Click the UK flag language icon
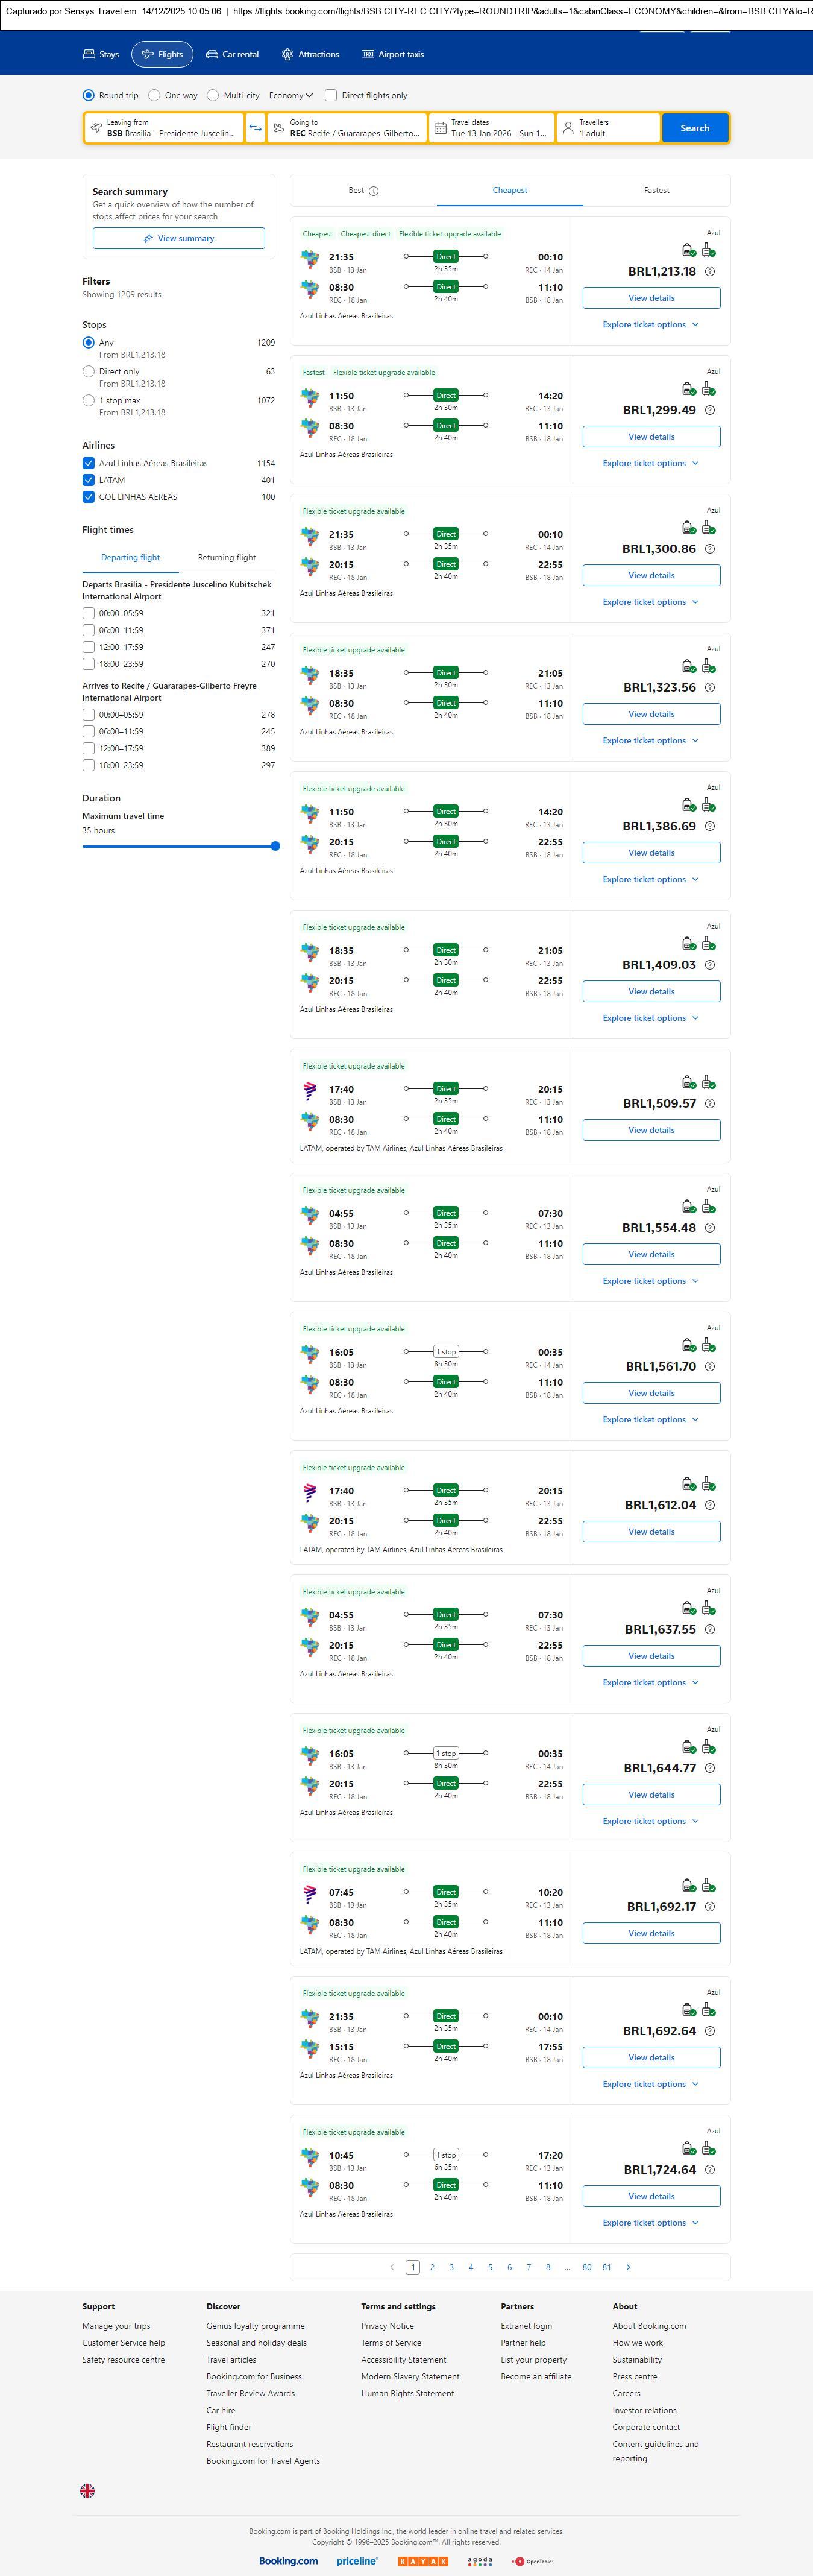This screenshot has height=2576, width=813. pos(88,2491)
